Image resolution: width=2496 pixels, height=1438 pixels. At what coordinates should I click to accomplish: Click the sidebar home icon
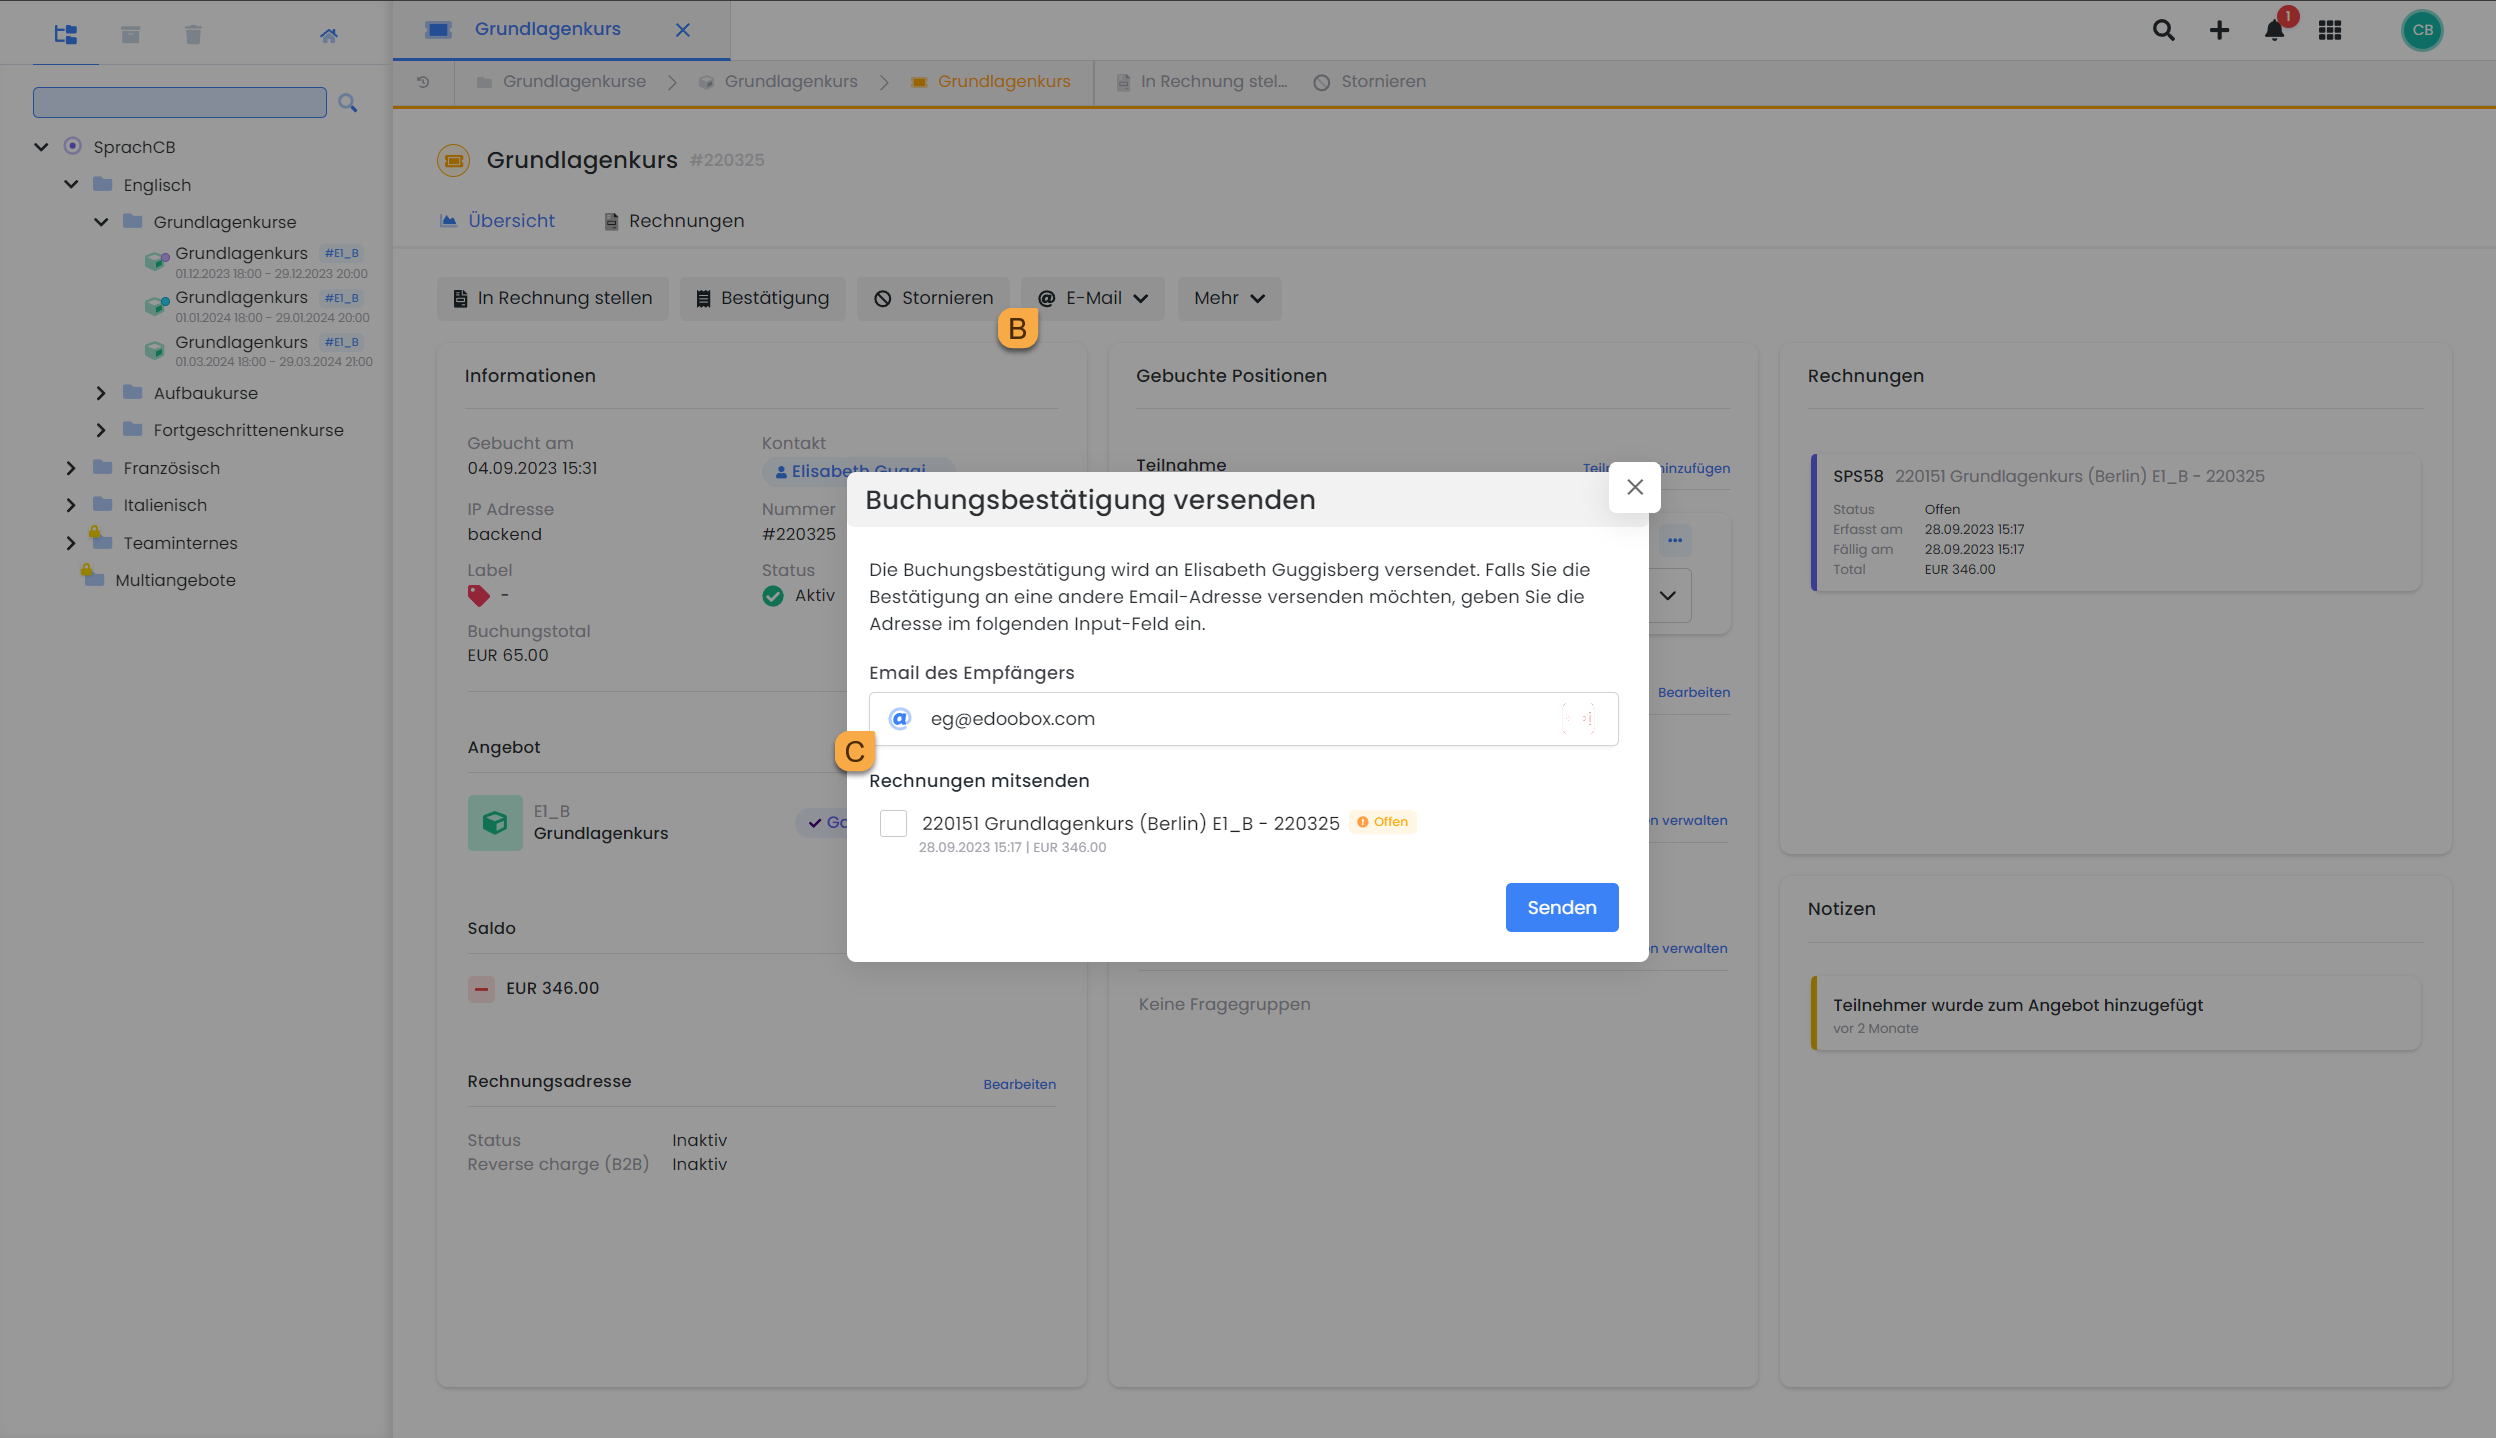[328, 35]
